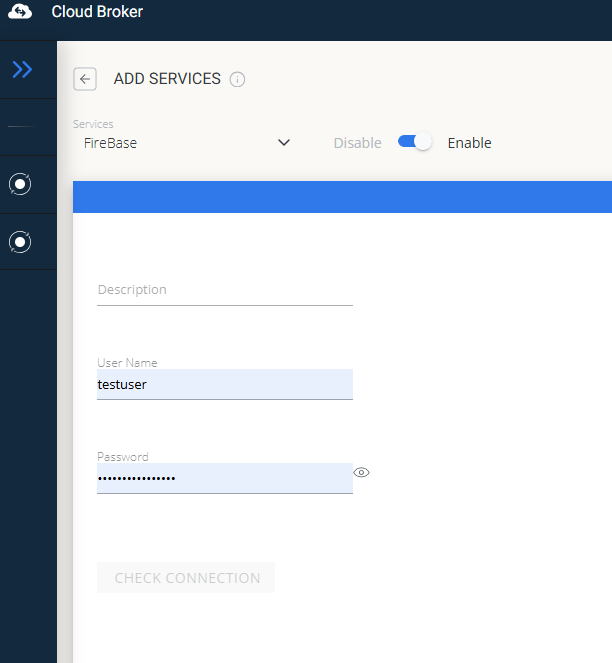Show password using the eye icon
The height and width of the screenshot is (663, 612).
click(x=362, y=472)
